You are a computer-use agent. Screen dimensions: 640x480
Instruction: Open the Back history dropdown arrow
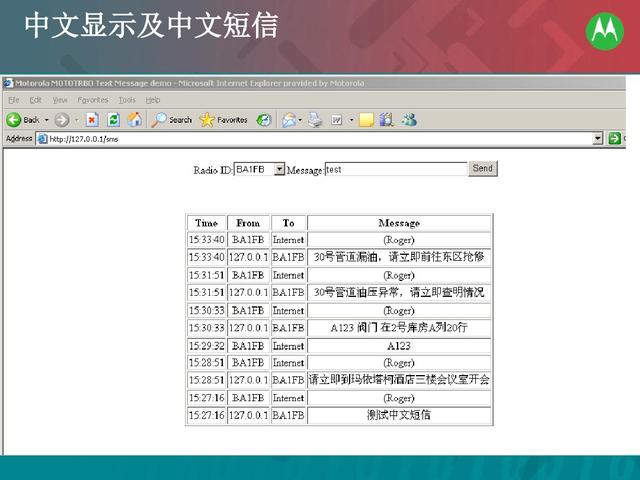(47, 120)
